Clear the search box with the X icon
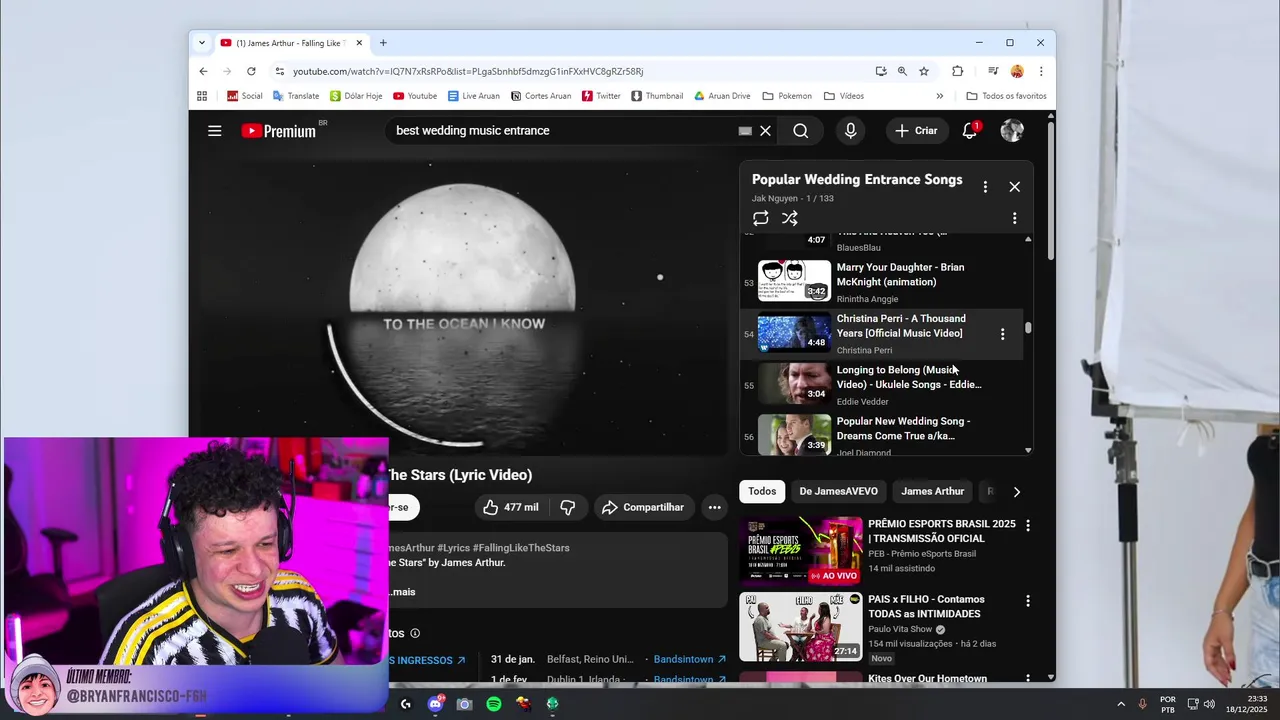Viewport: 1280px width, 720px height. [765, 131]
